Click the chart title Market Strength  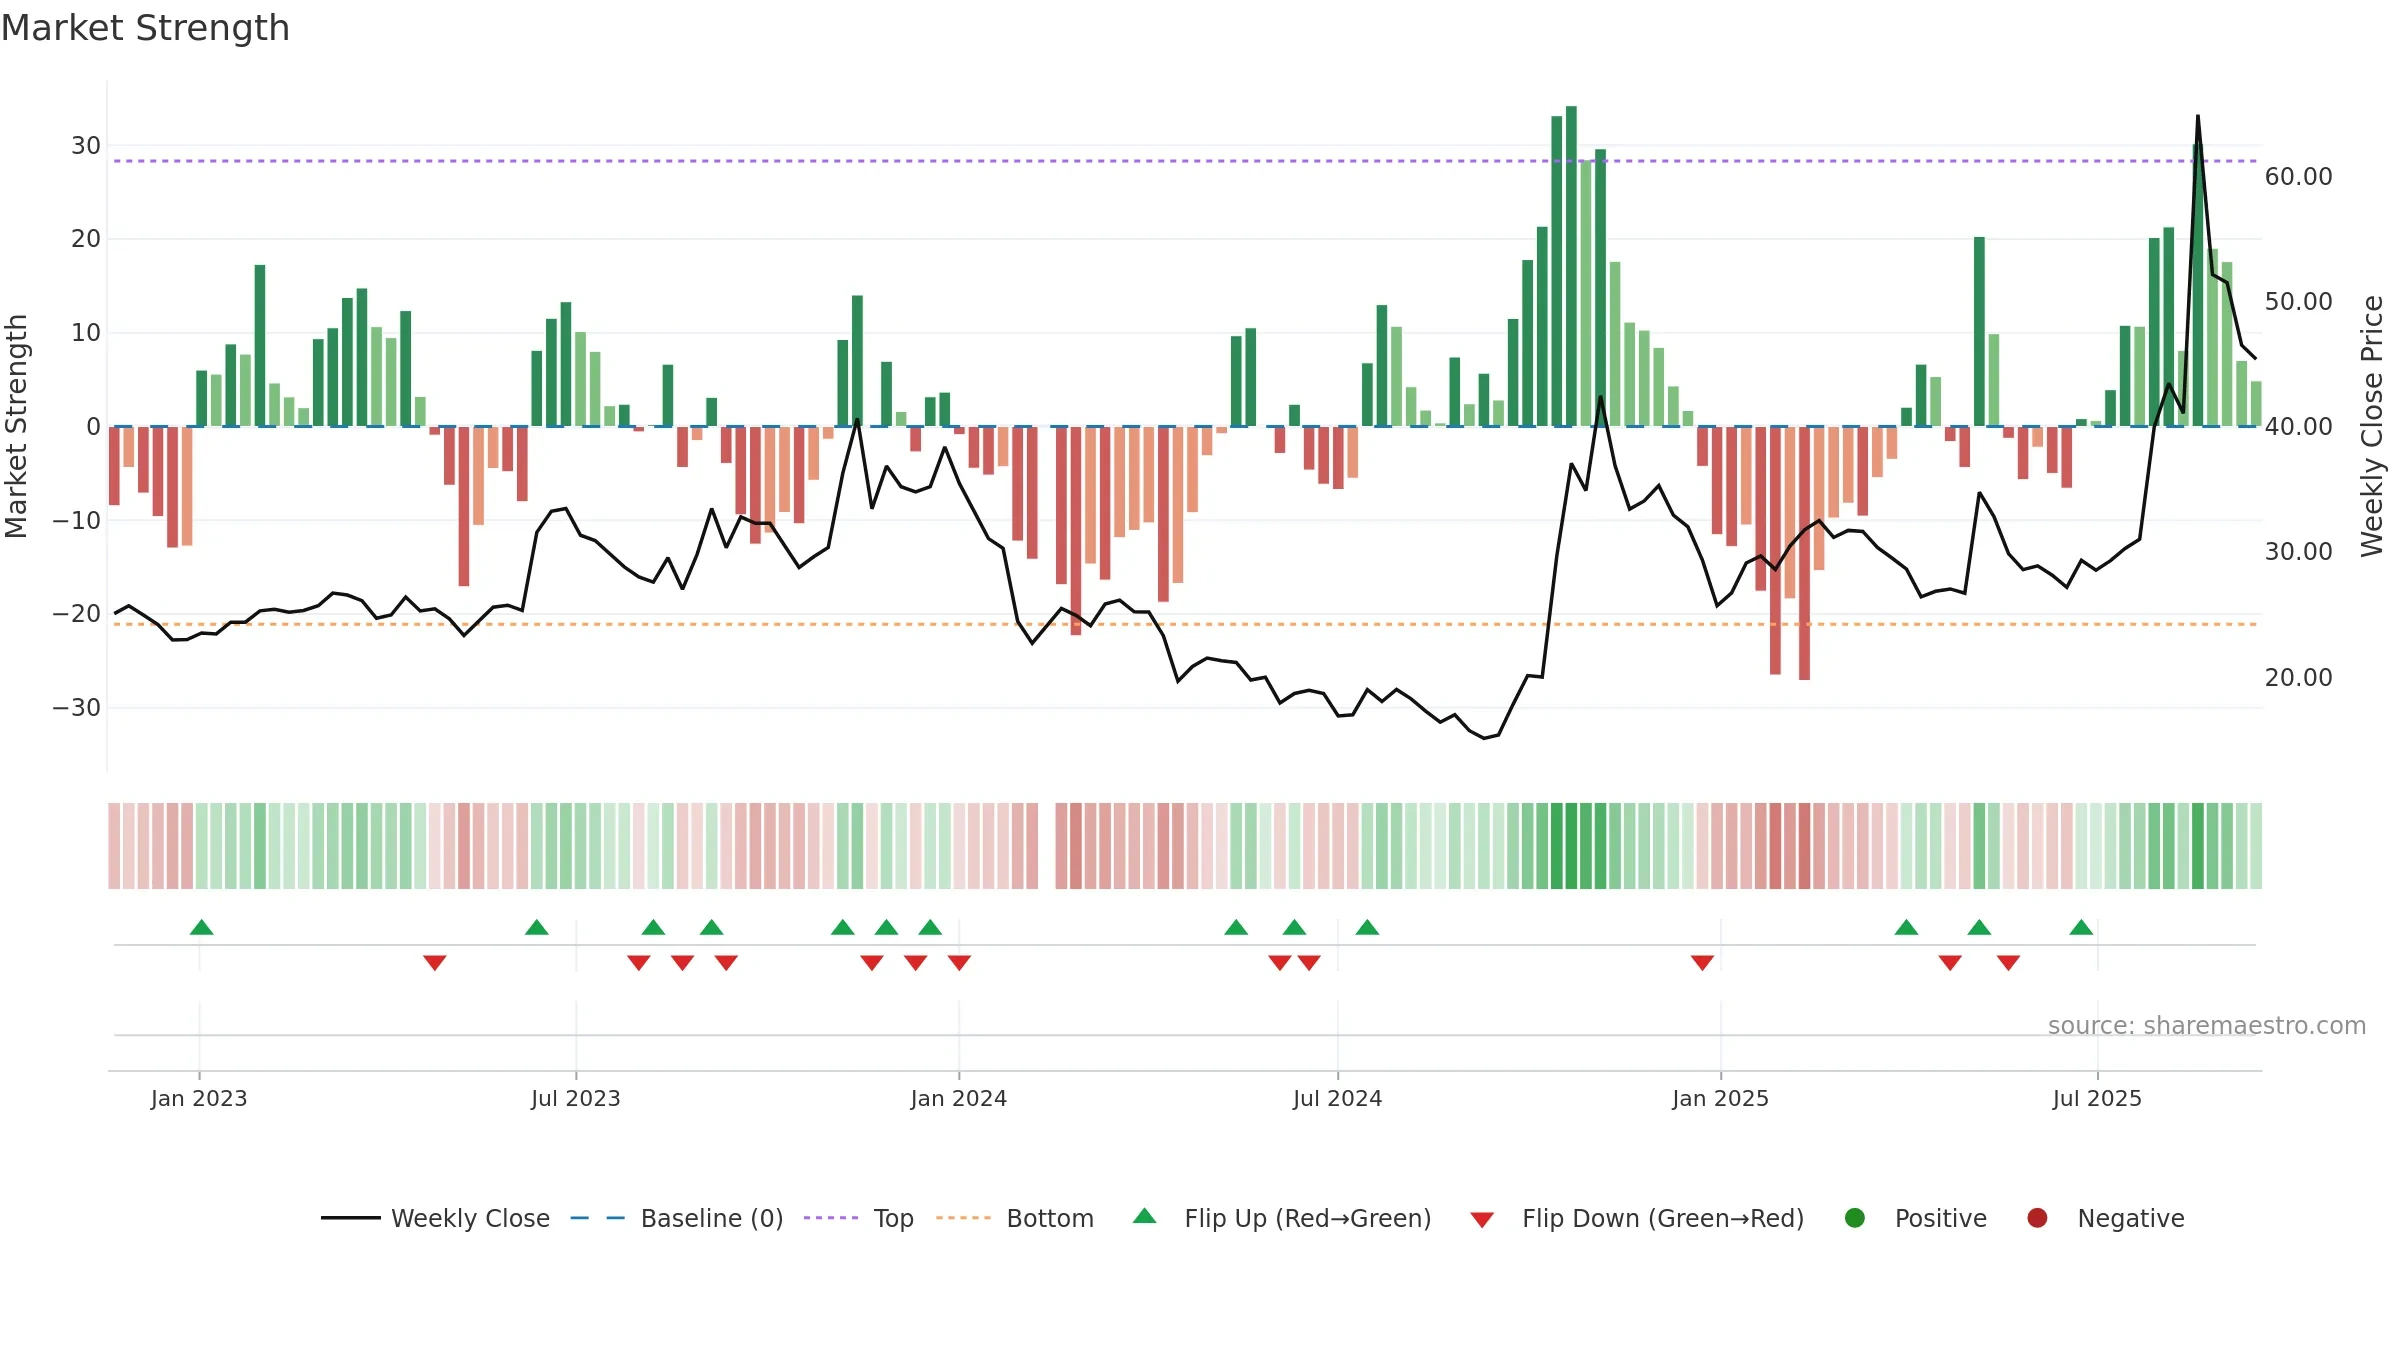pyautogui.click(x=145, y=27)
